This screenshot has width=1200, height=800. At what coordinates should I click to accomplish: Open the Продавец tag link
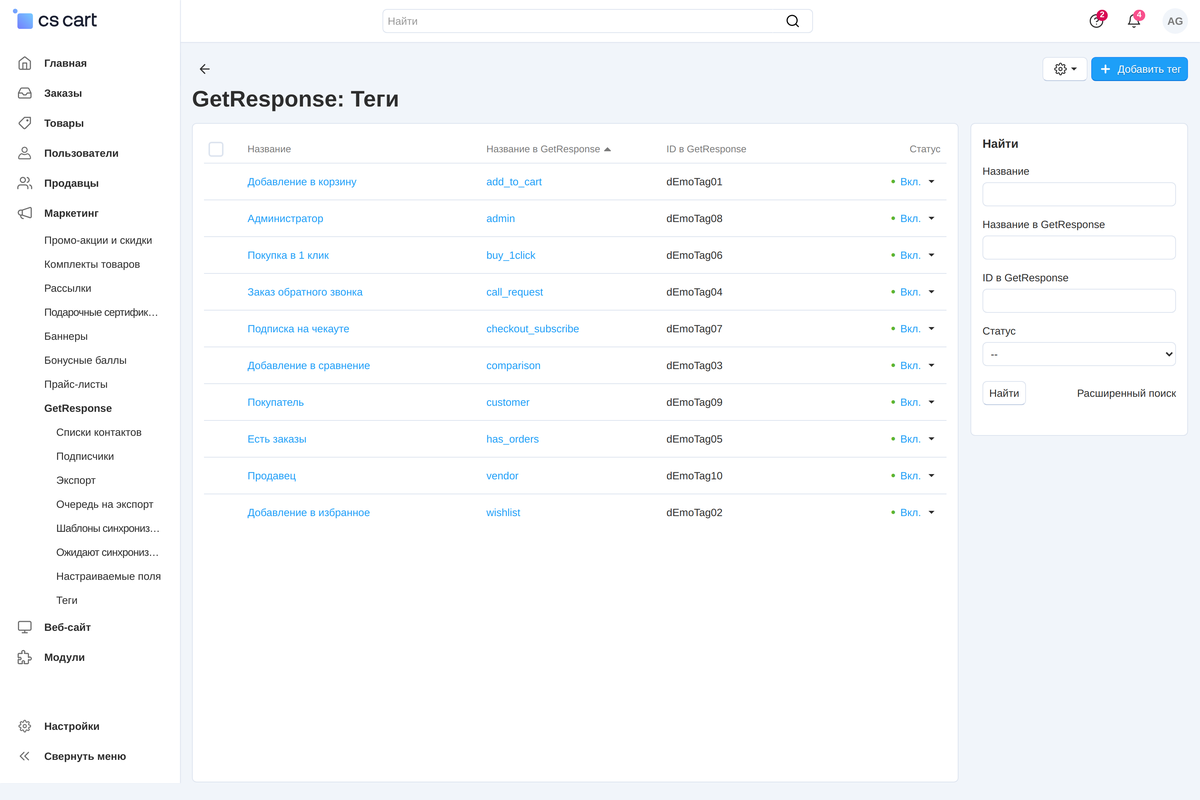(x=271, y=476)
